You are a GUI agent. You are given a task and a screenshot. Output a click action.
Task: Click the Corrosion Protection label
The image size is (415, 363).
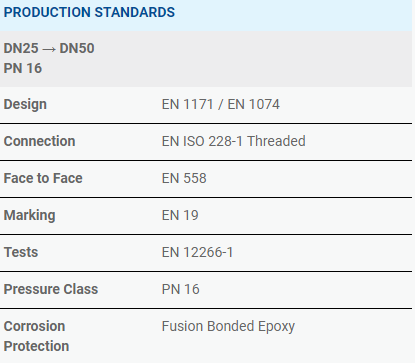(x=36, y=336)
